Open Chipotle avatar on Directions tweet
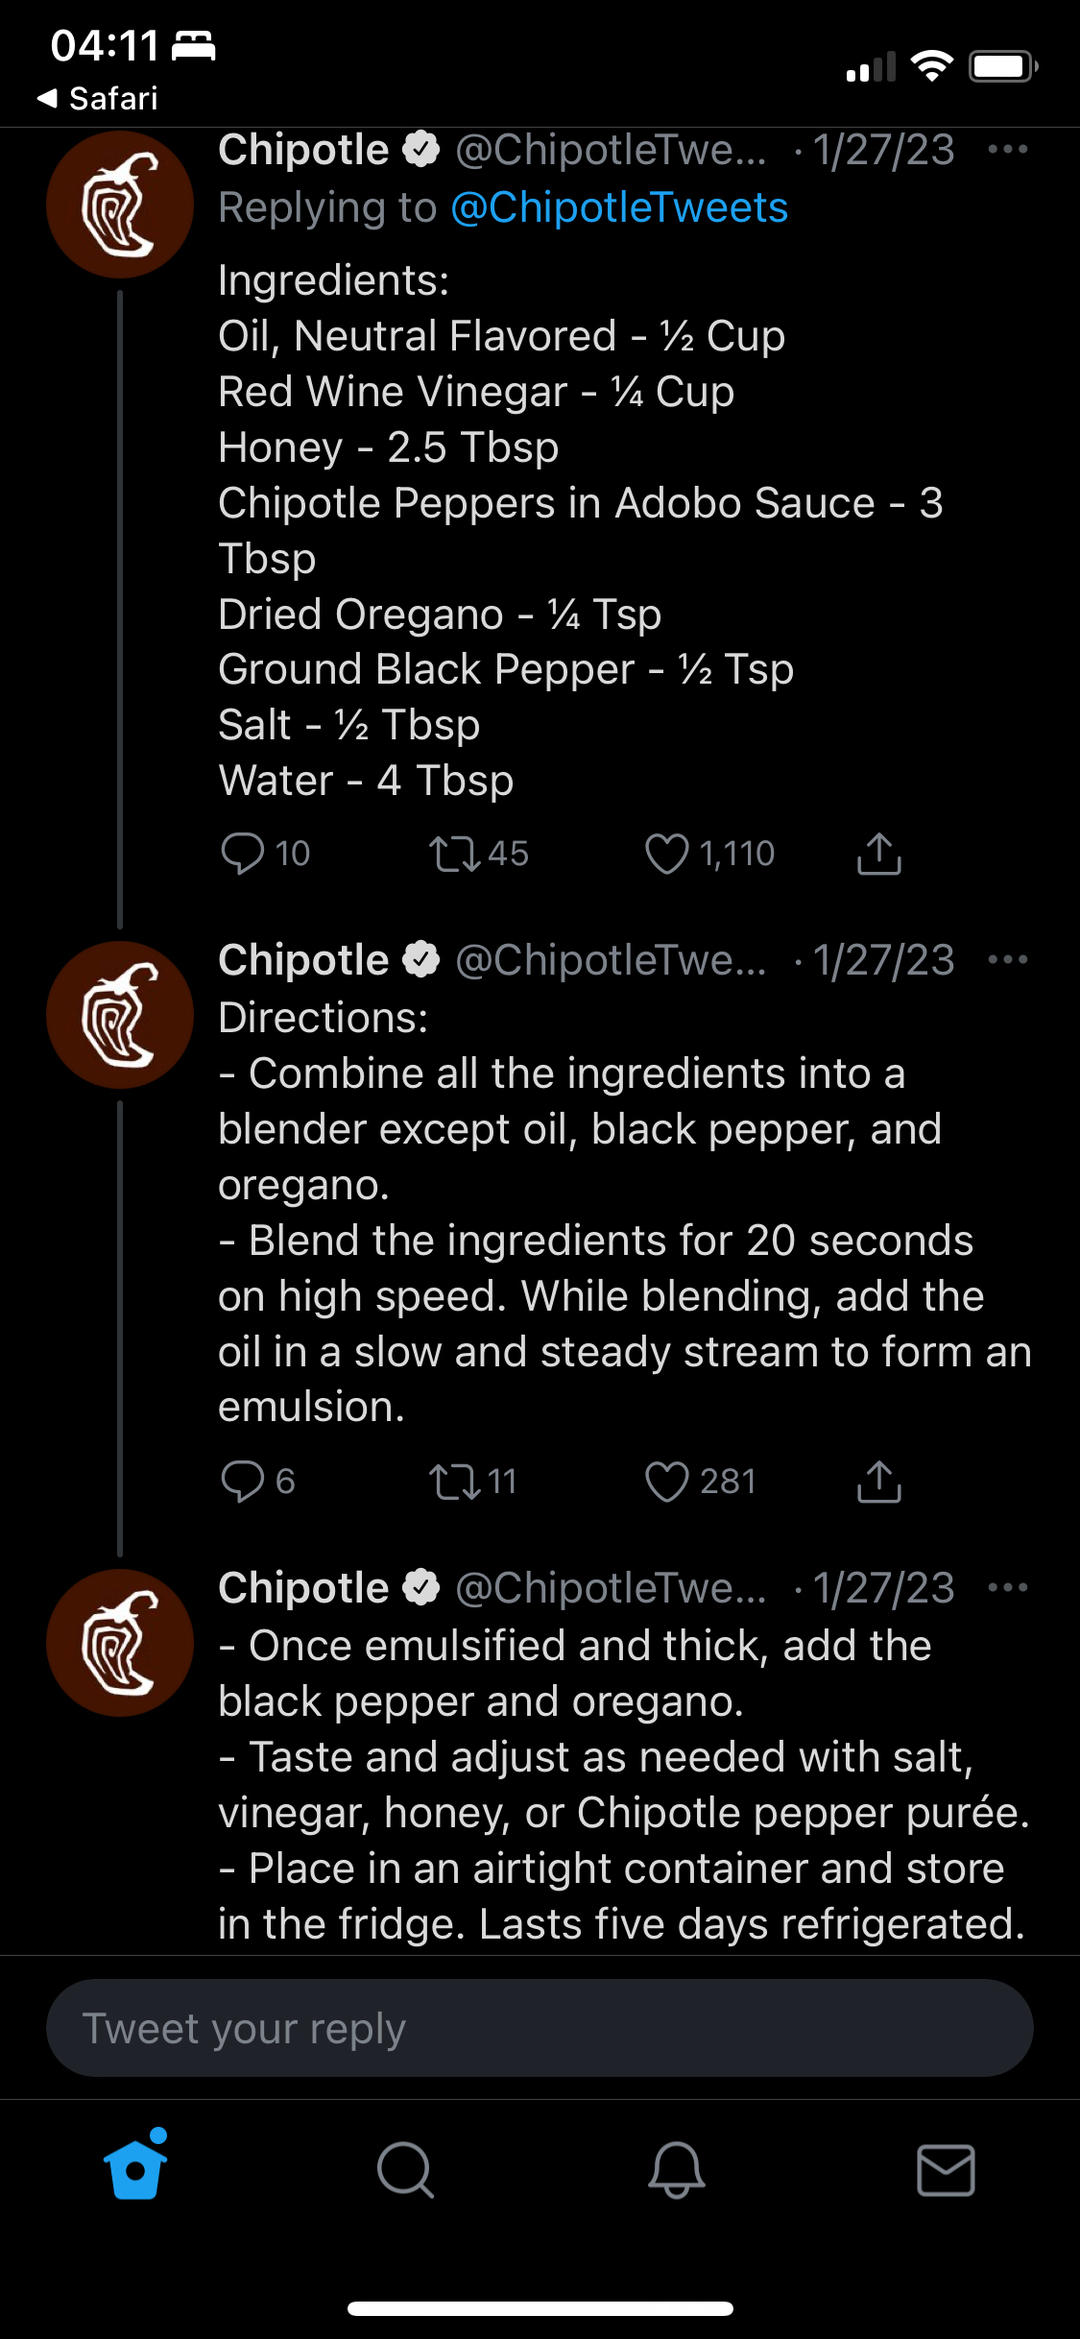Screen dimensions: 1080x2339 tap(120, 1014)
